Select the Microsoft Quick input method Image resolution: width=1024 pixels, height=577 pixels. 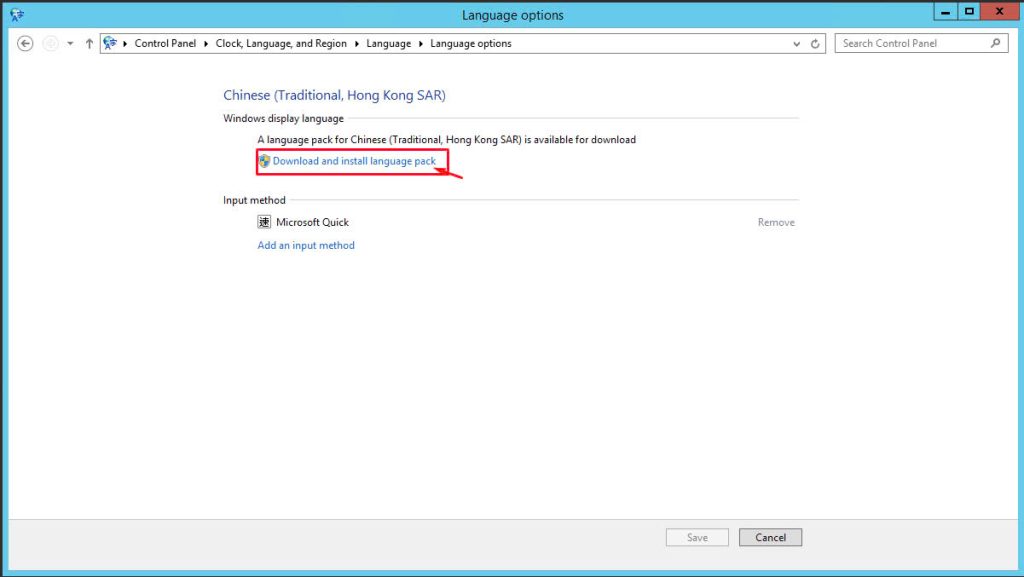312,222
